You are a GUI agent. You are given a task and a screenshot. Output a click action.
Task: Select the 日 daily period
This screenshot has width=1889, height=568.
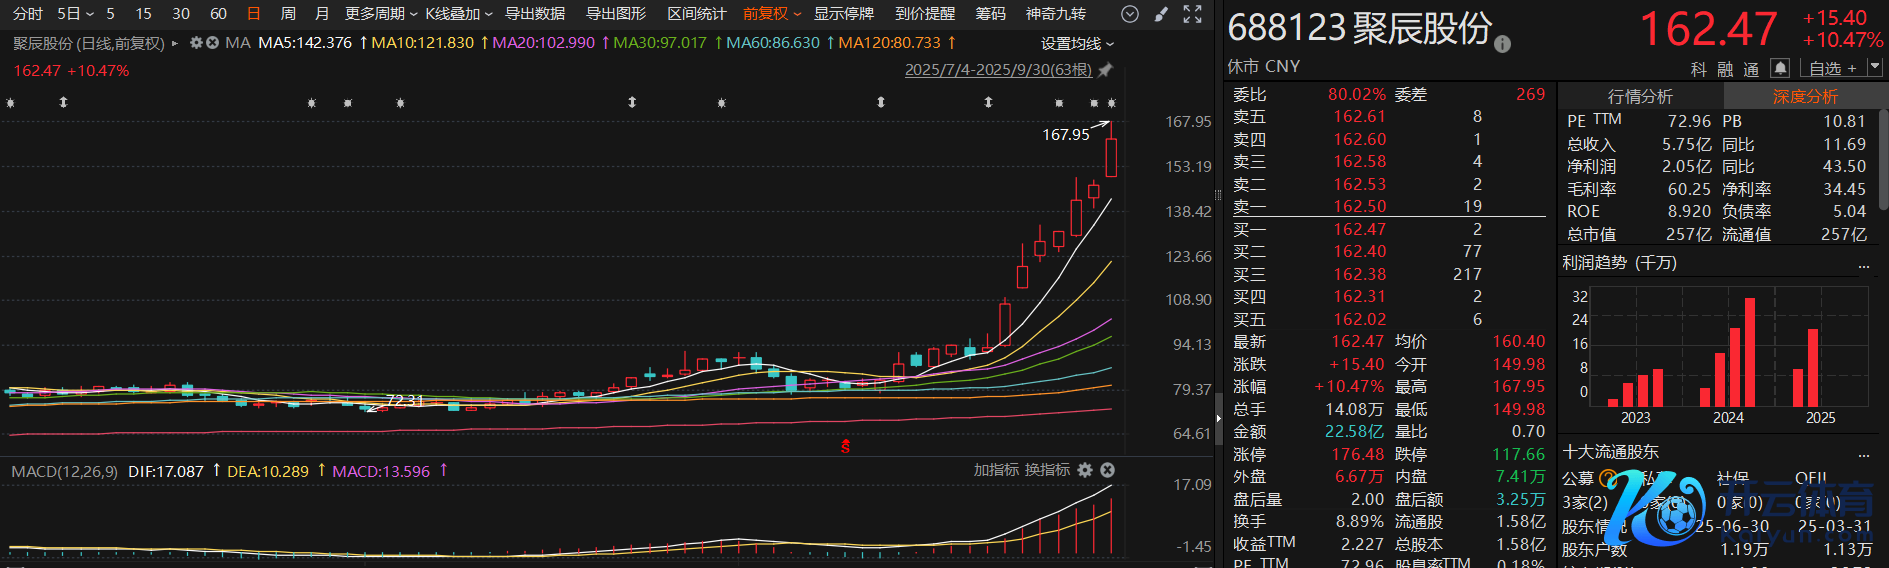tap(254, 14)
